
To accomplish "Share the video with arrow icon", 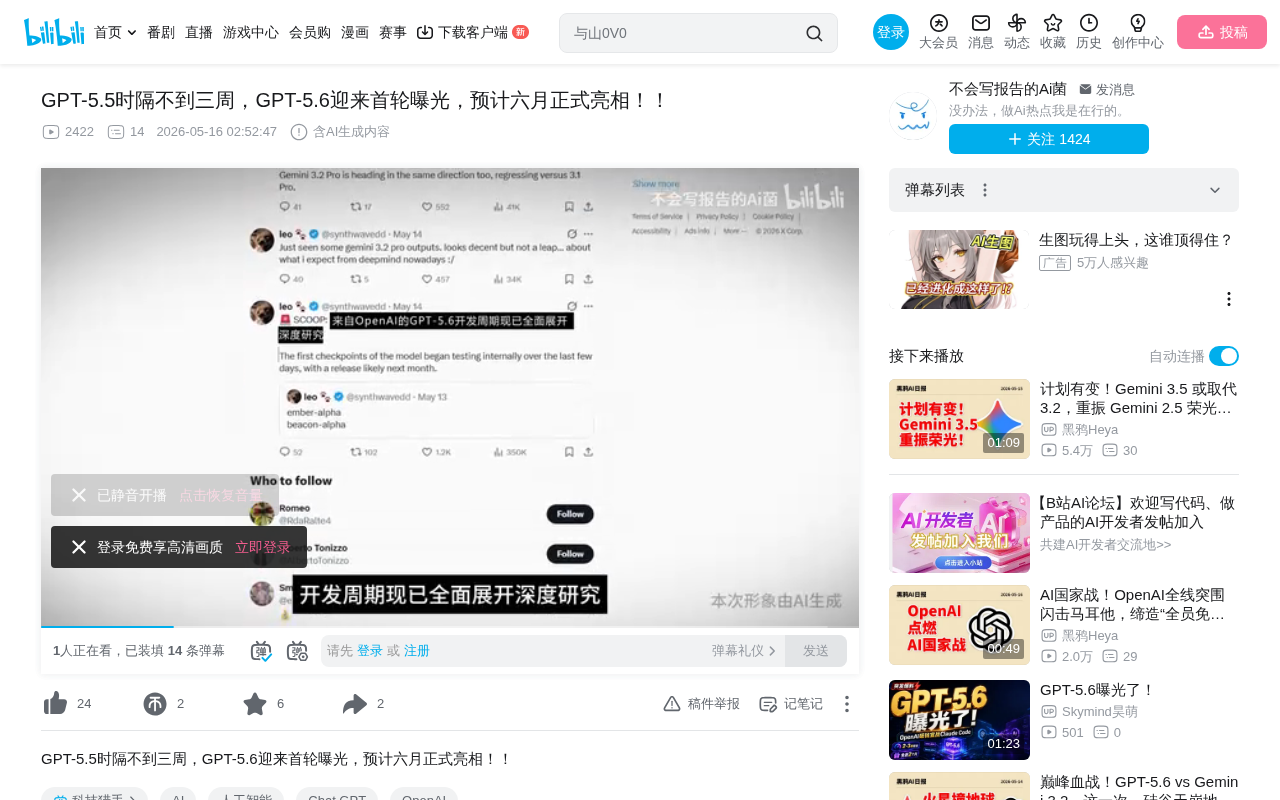I will point(355,704).
